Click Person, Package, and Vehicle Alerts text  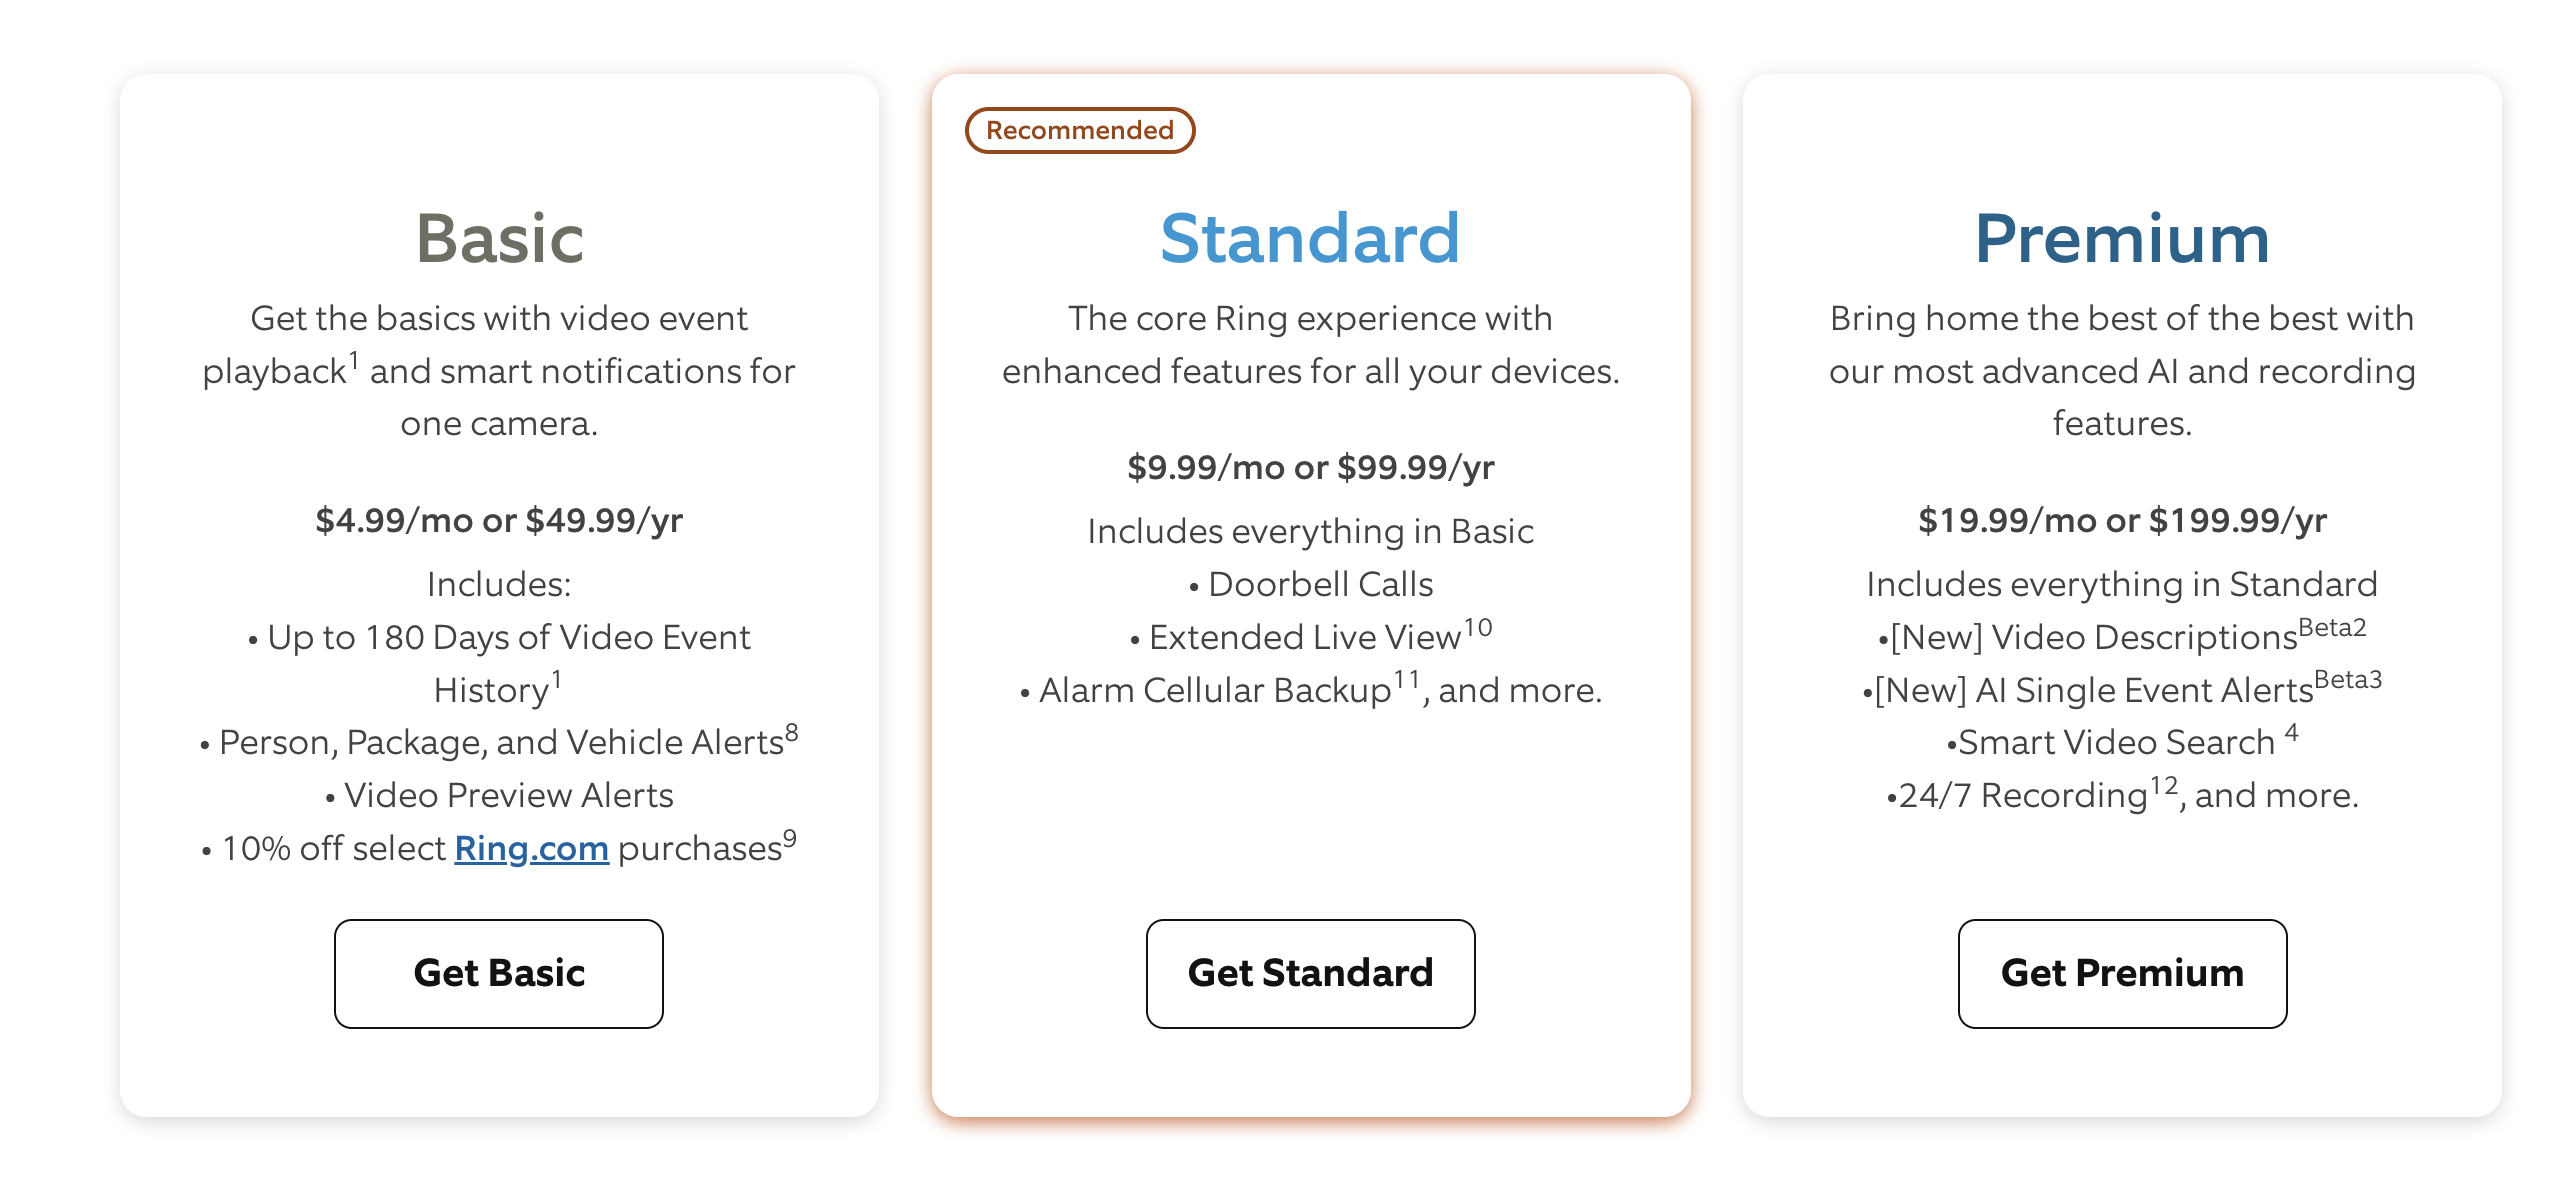[501, 742]
